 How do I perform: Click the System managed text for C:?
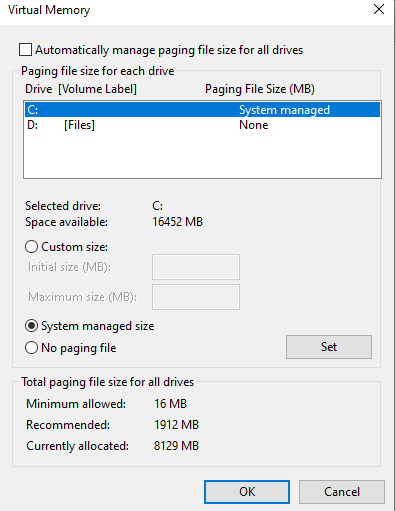[284, 110]
